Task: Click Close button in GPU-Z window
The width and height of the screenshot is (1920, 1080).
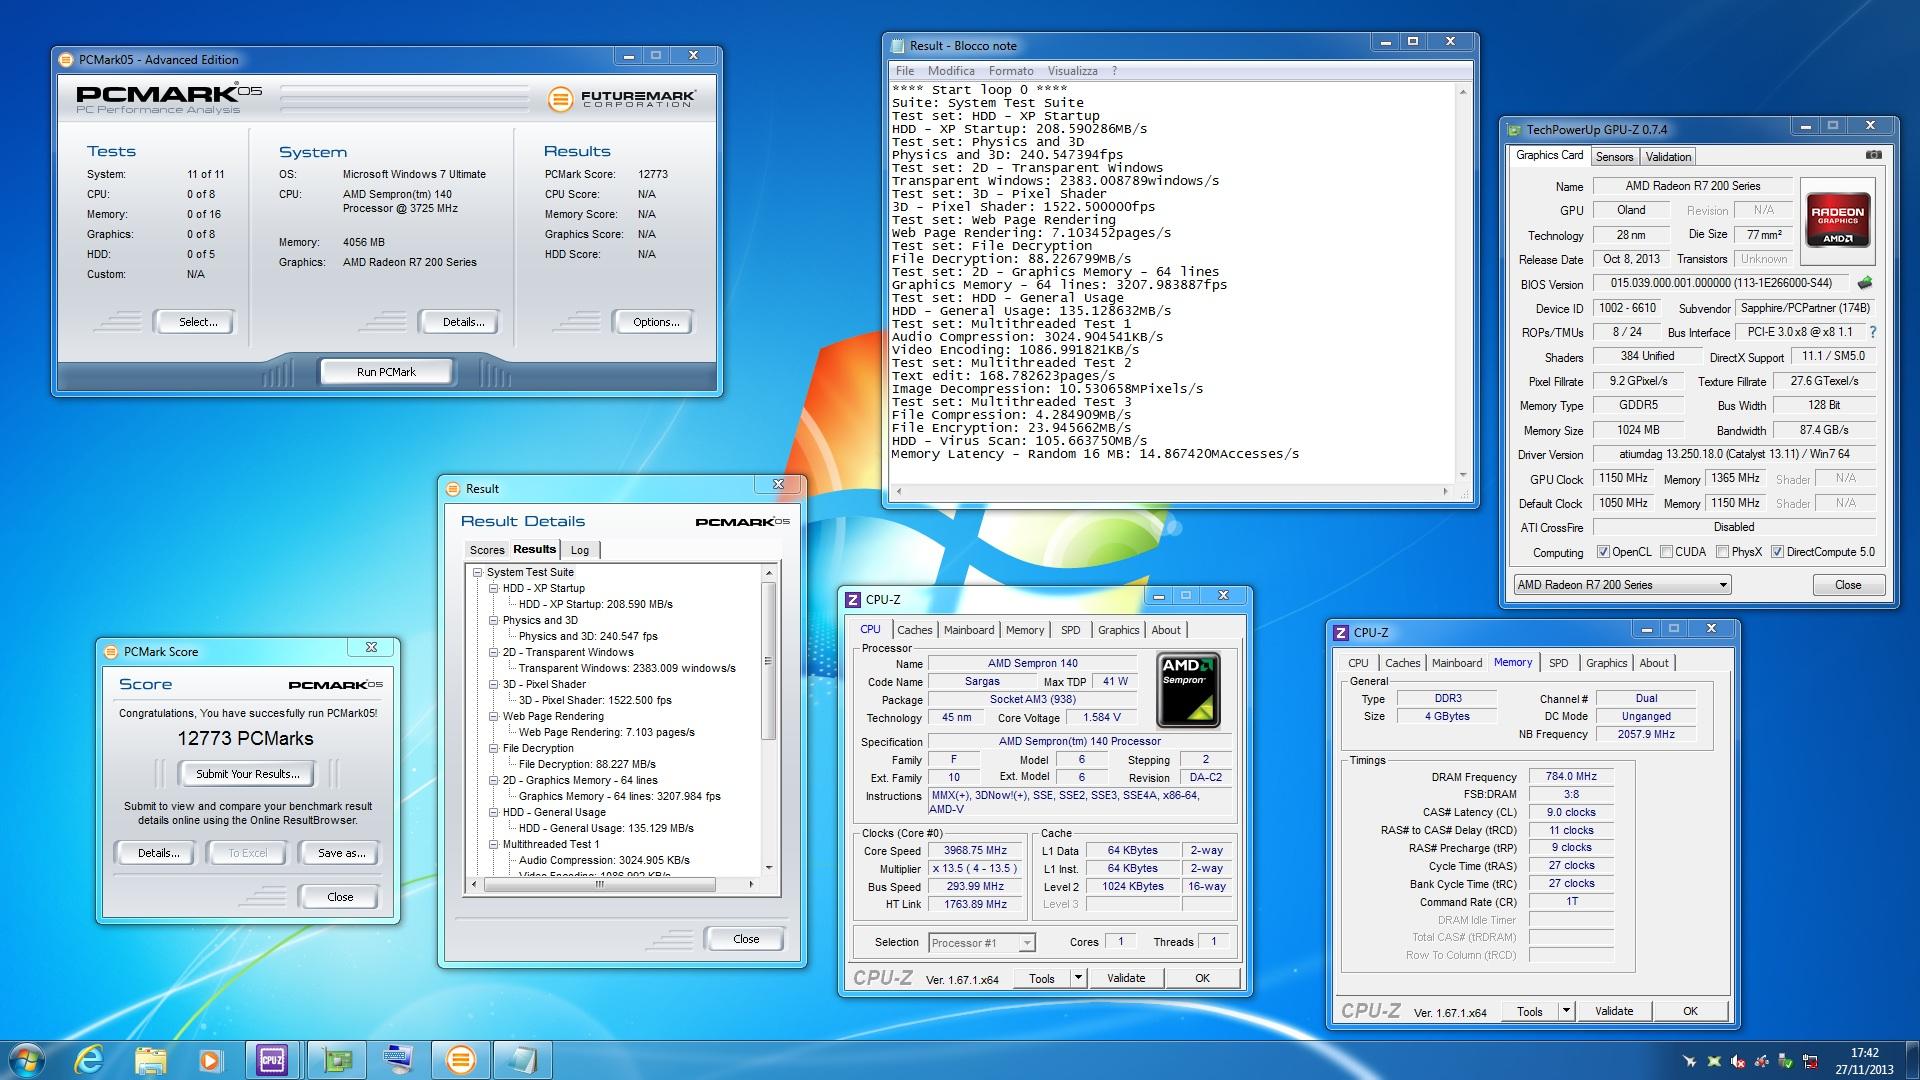Action: tap(1848, 585)
